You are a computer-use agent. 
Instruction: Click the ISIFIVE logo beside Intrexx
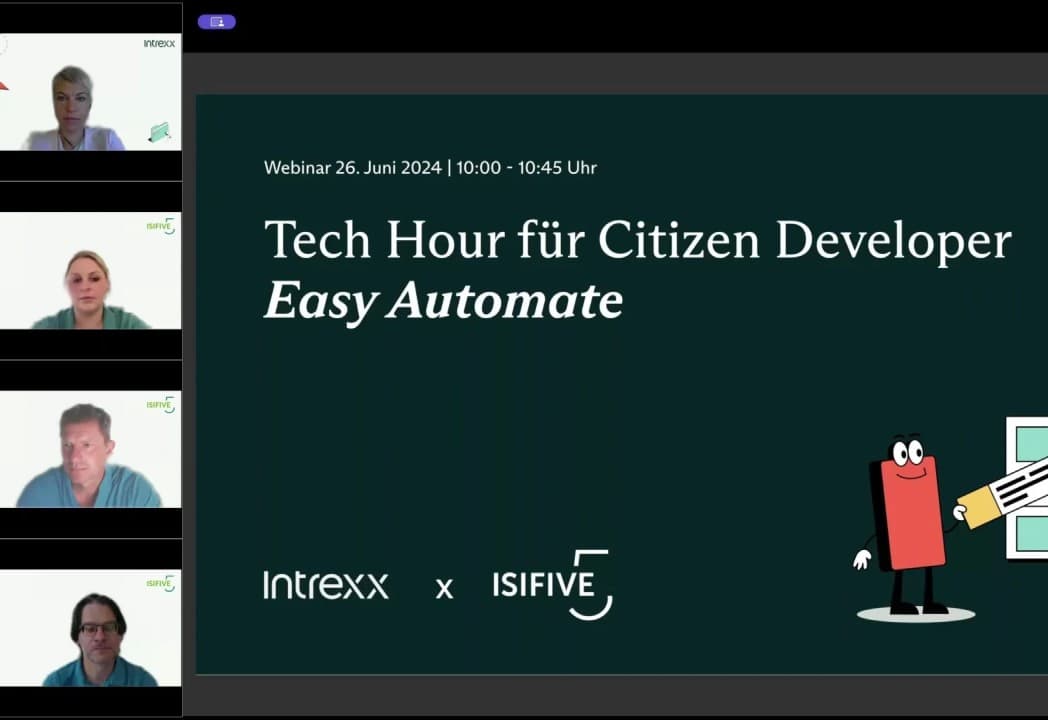(x=552, y=583)
